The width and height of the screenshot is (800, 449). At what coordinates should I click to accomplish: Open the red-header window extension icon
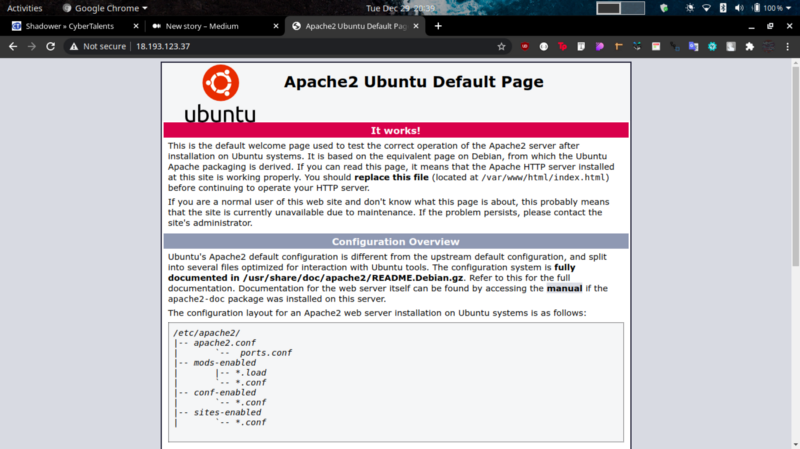pyautogui.click(x=656, y=46)
